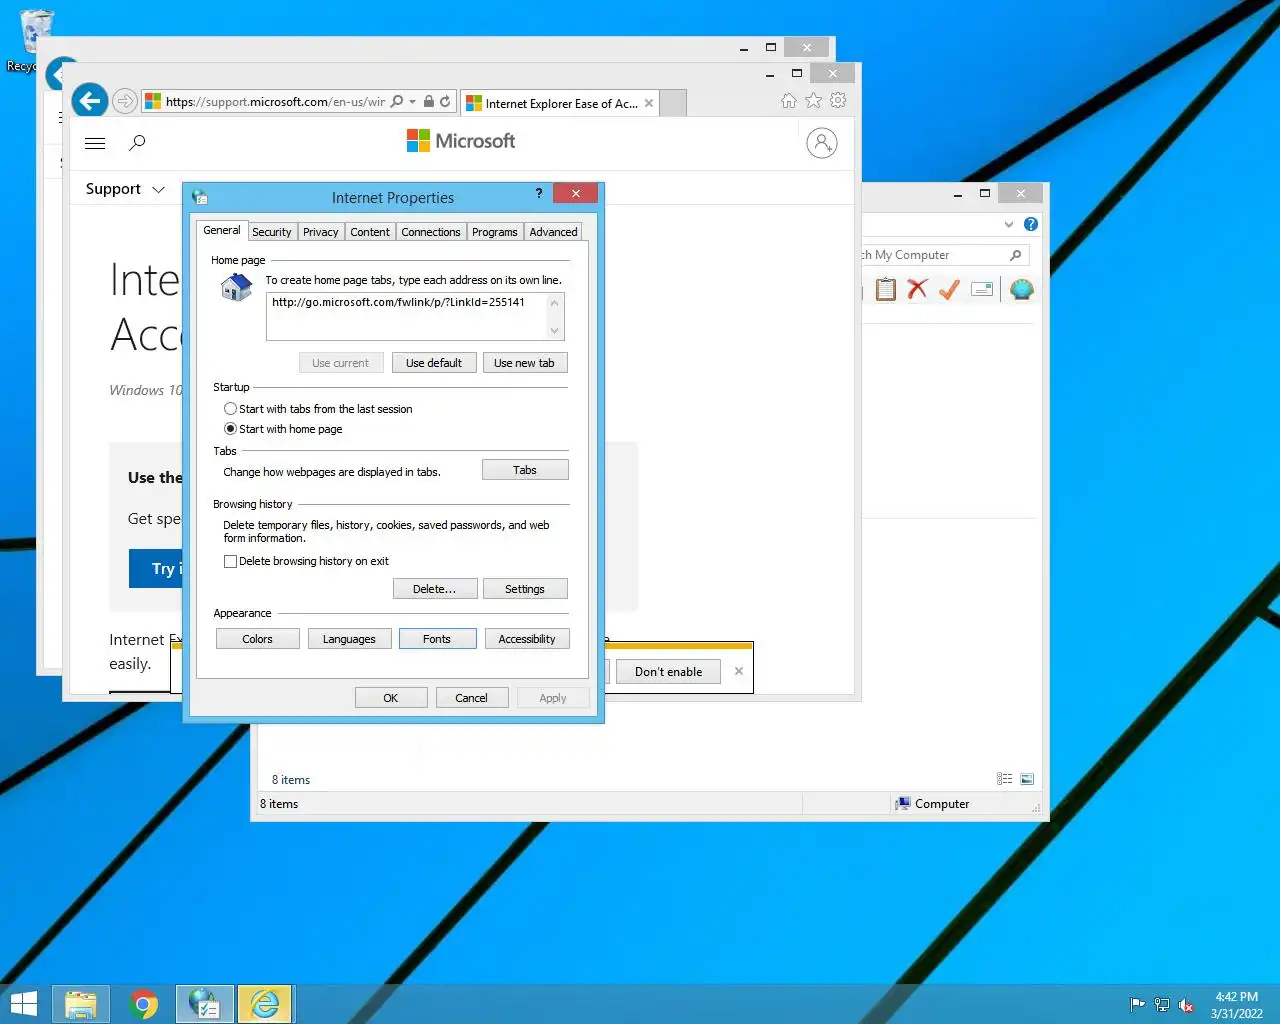Click the IE forward arrow button
This screenshot has height=1024, width=1280.
(x=125, y=101)
